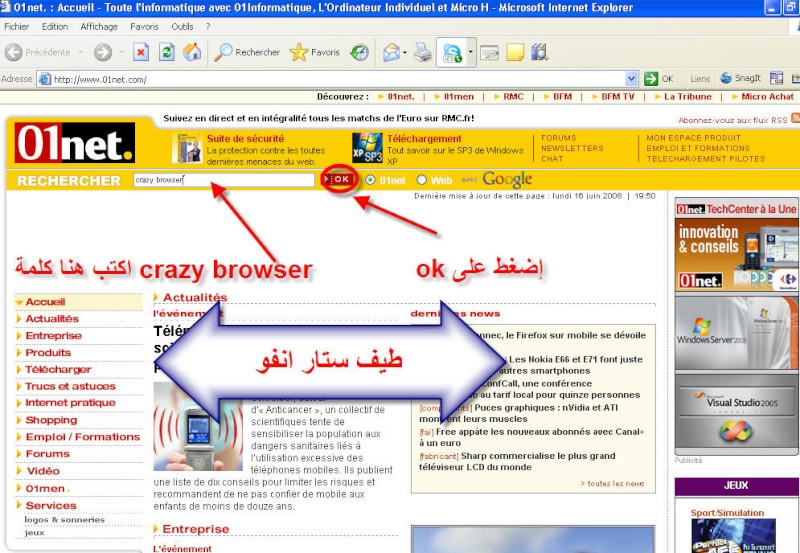800x553 pixels.
Task: Click the Windows Server 2008 ad banner
Action: click(x=736, y=333)
